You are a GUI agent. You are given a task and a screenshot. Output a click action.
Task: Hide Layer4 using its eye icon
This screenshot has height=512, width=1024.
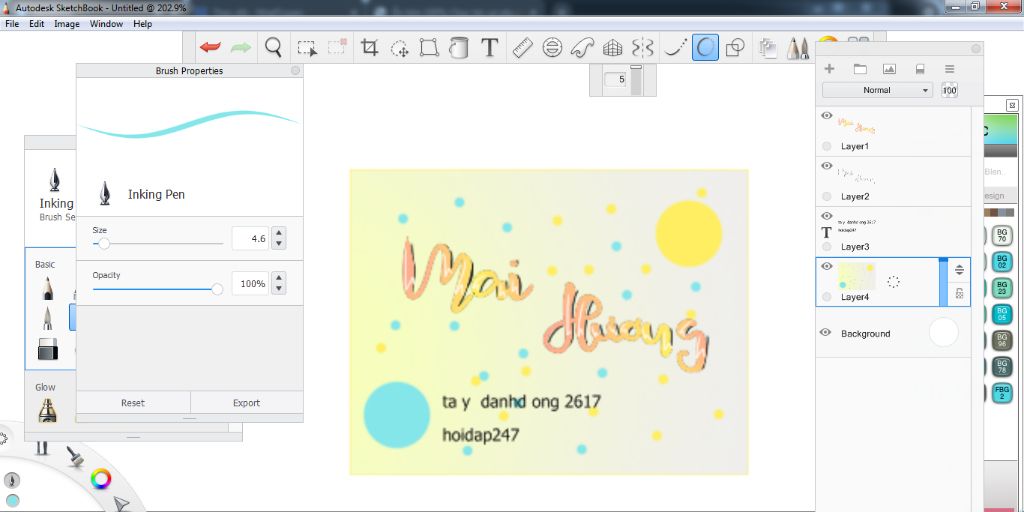(827, 266)
